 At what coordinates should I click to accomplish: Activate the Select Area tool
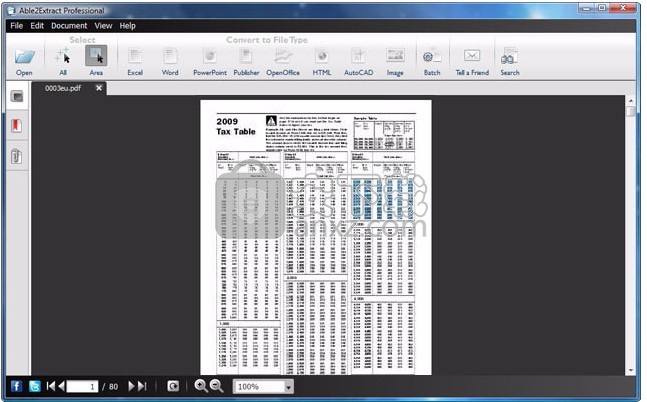point(96,61)
